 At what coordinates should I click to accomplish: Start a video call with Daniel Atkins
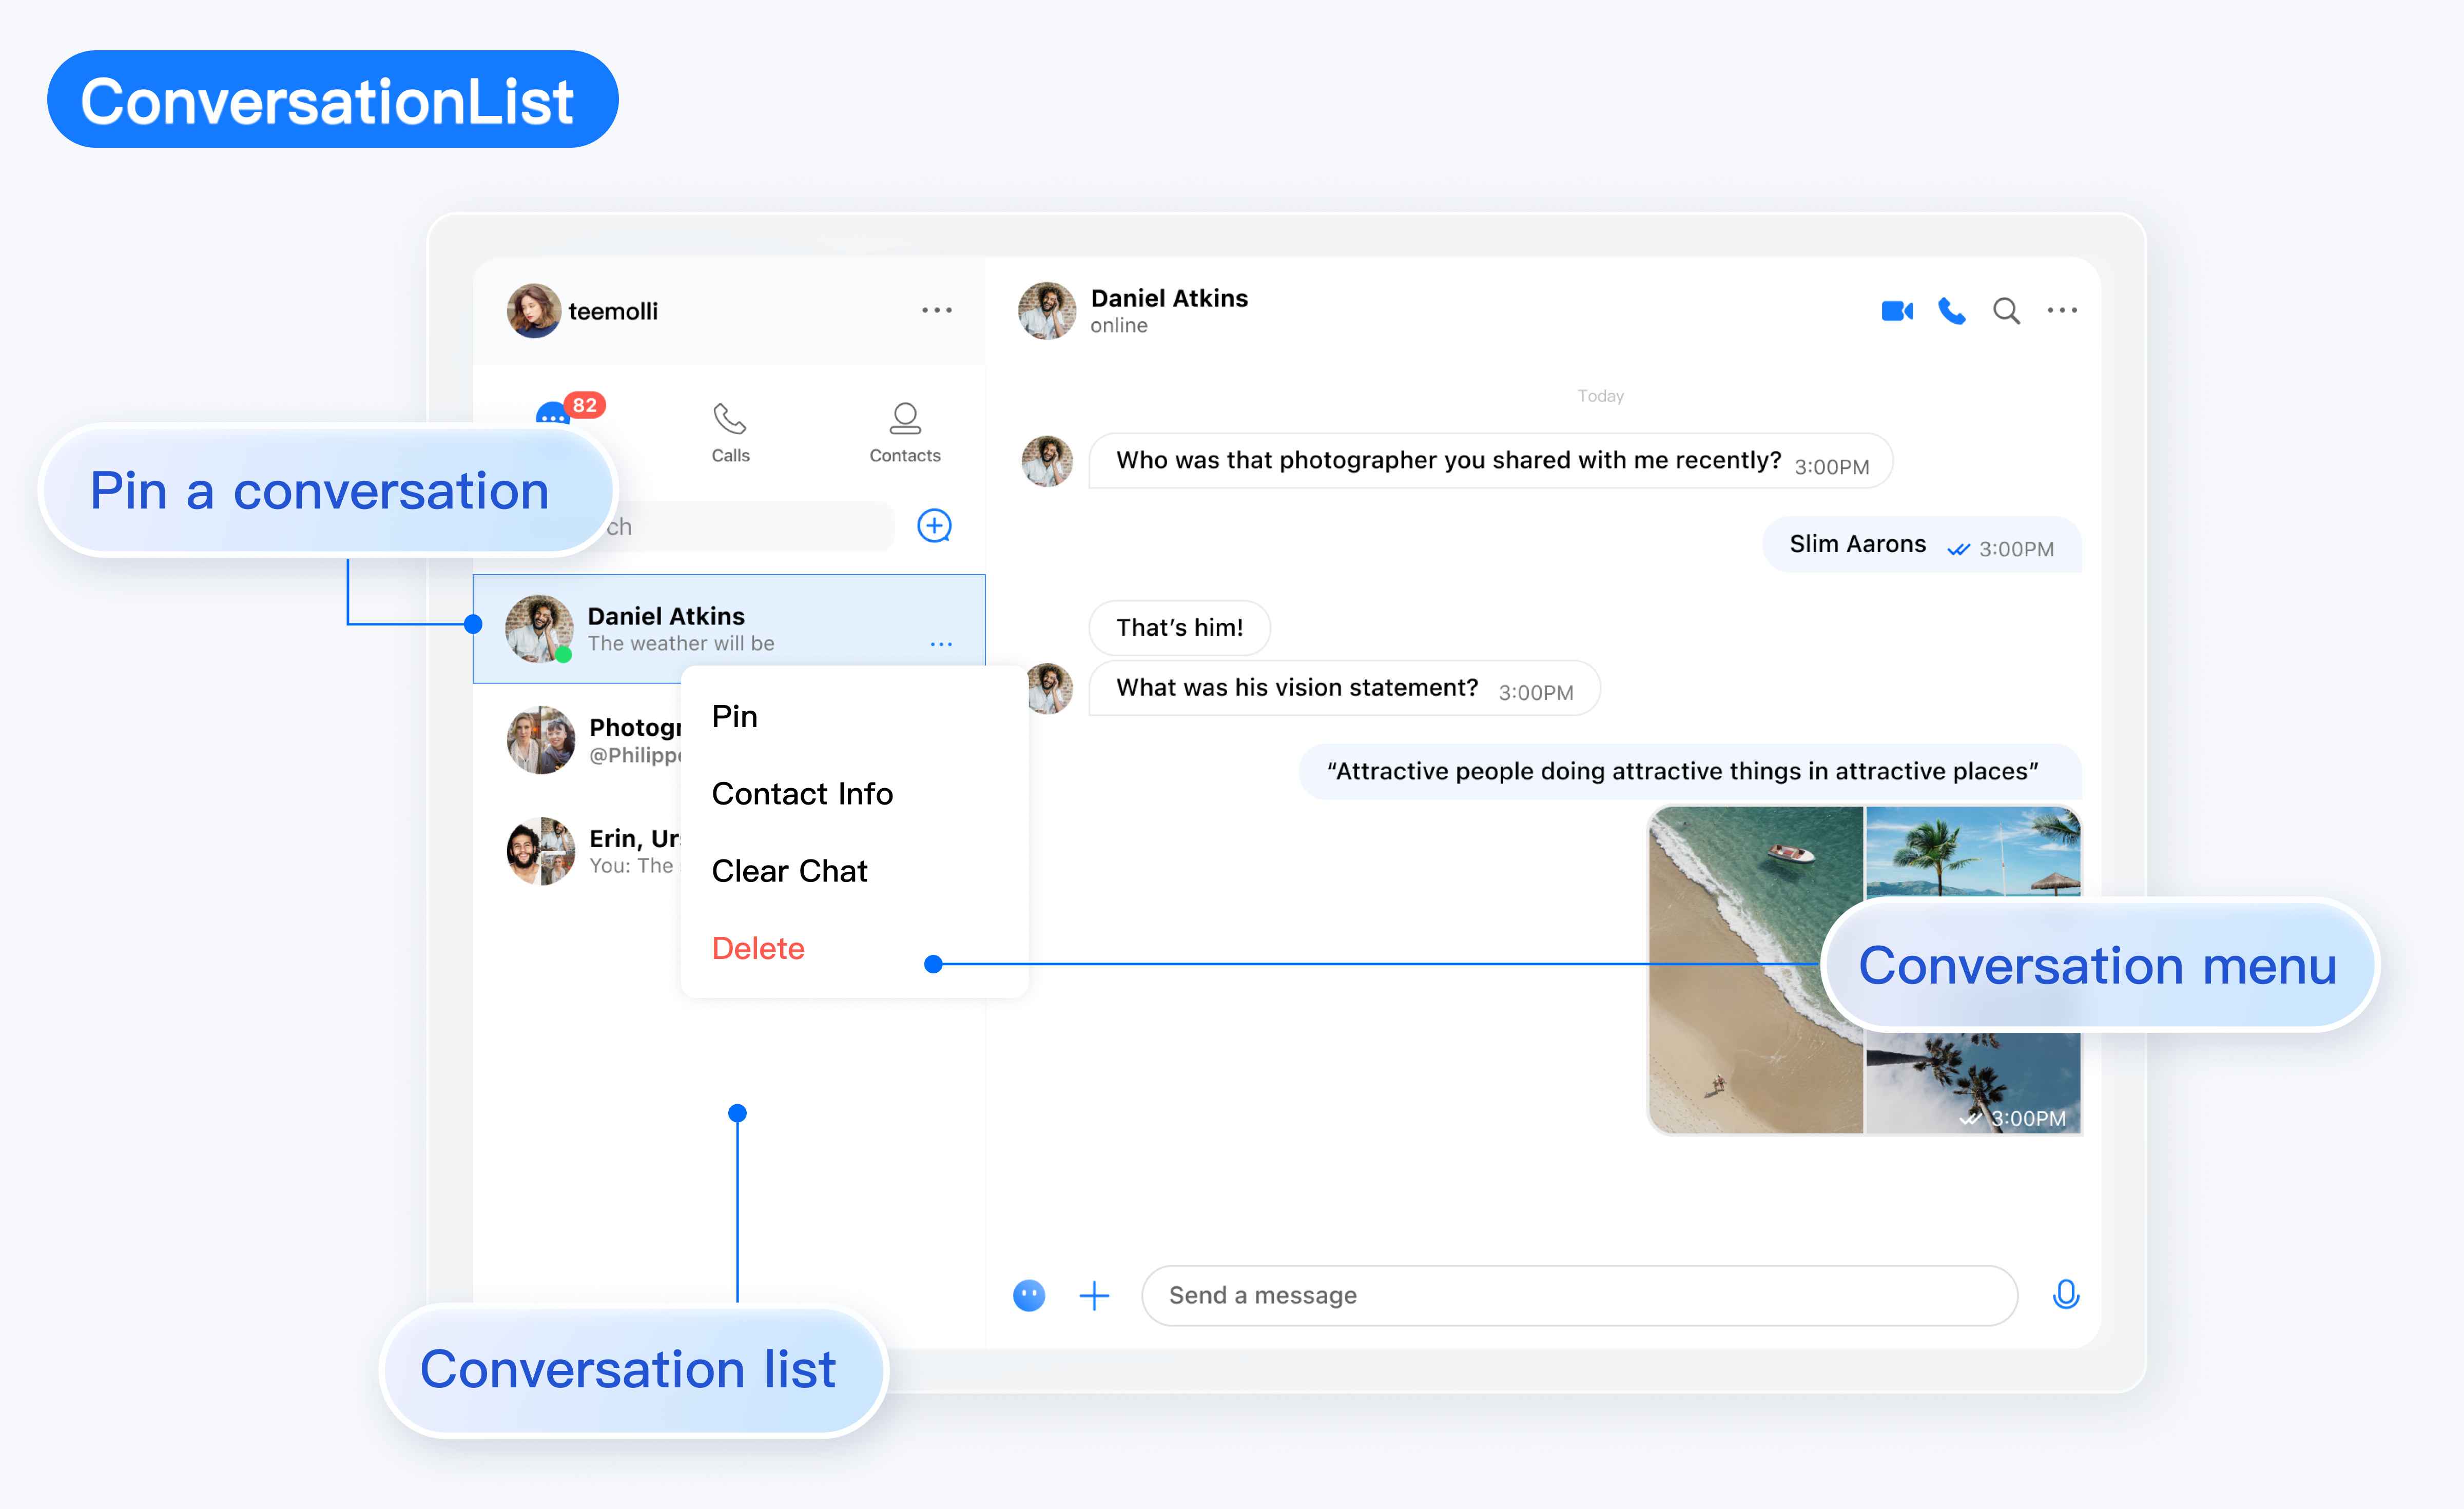coord(1896,311)
